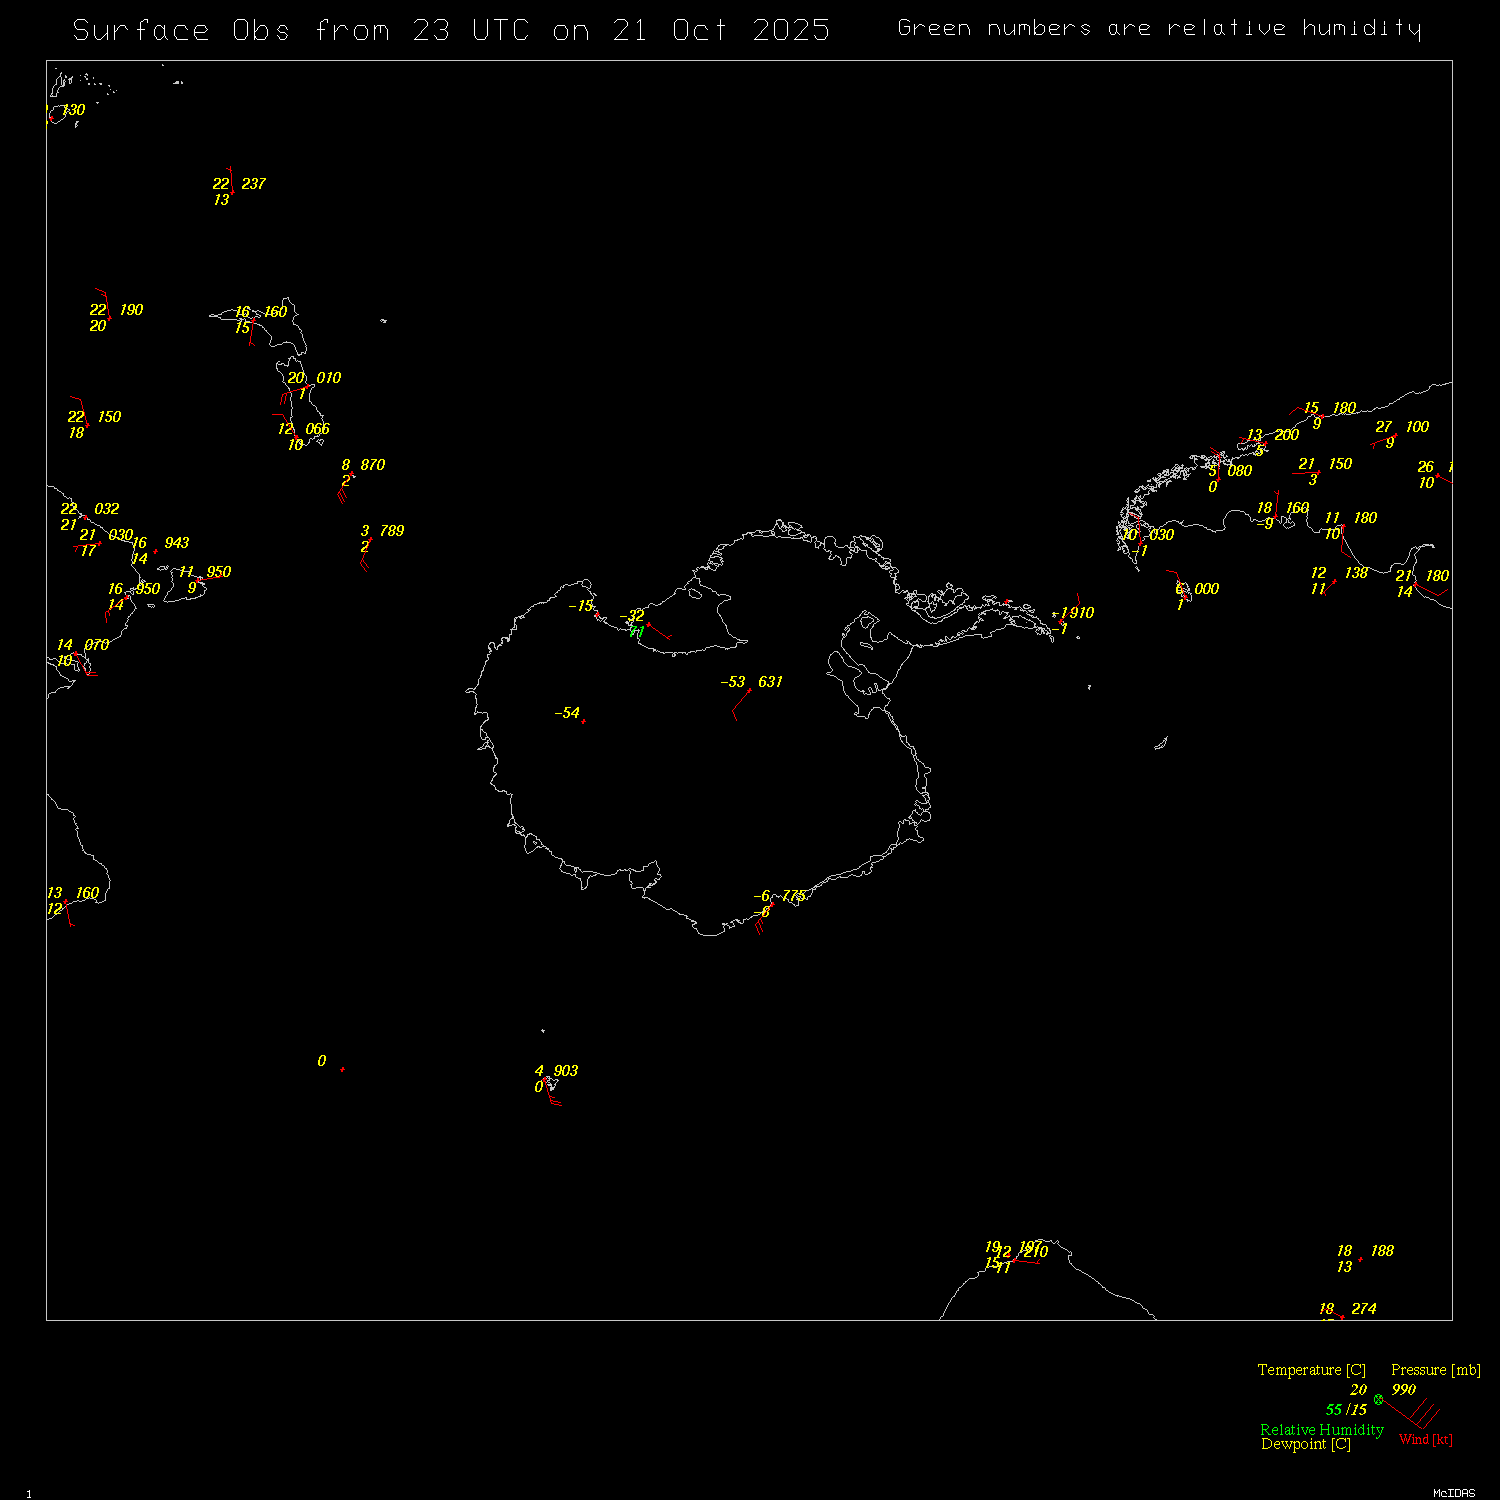Select the wind barb at the 8 / 870 station
This screenshot has height=1500, width=1500.
click(344, 488)
